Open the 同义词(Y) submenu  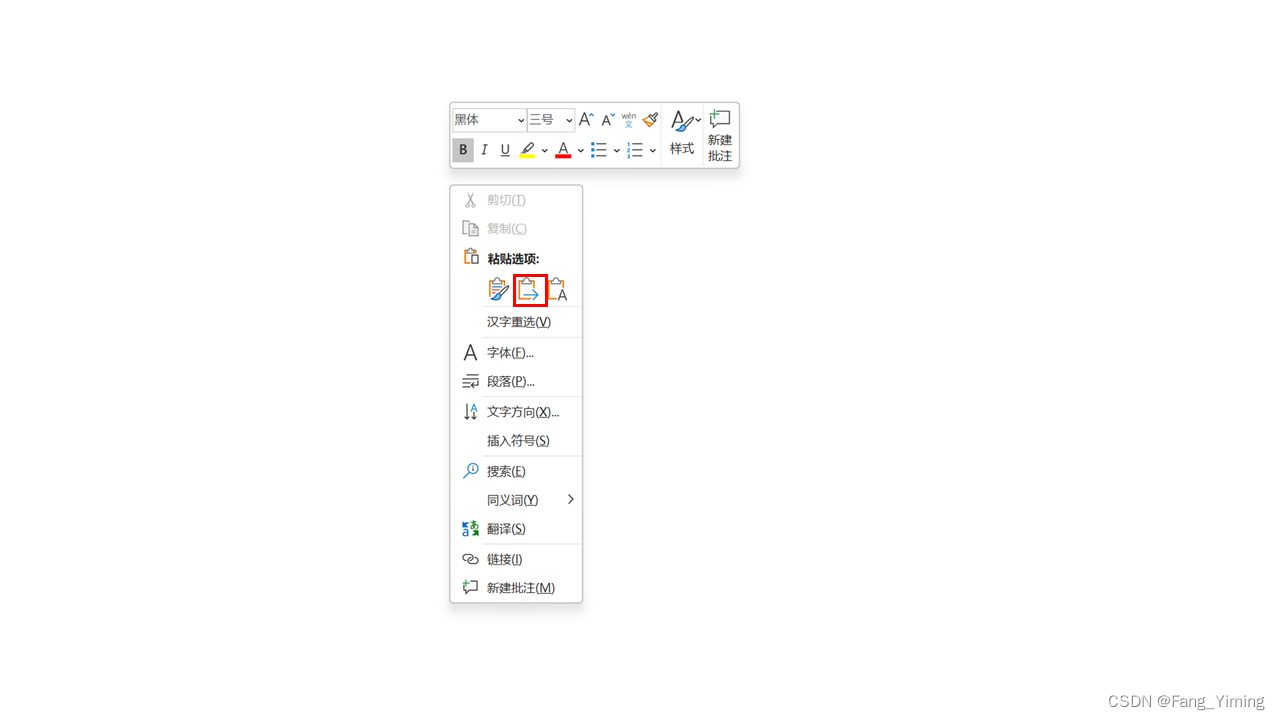pos(513,499)
